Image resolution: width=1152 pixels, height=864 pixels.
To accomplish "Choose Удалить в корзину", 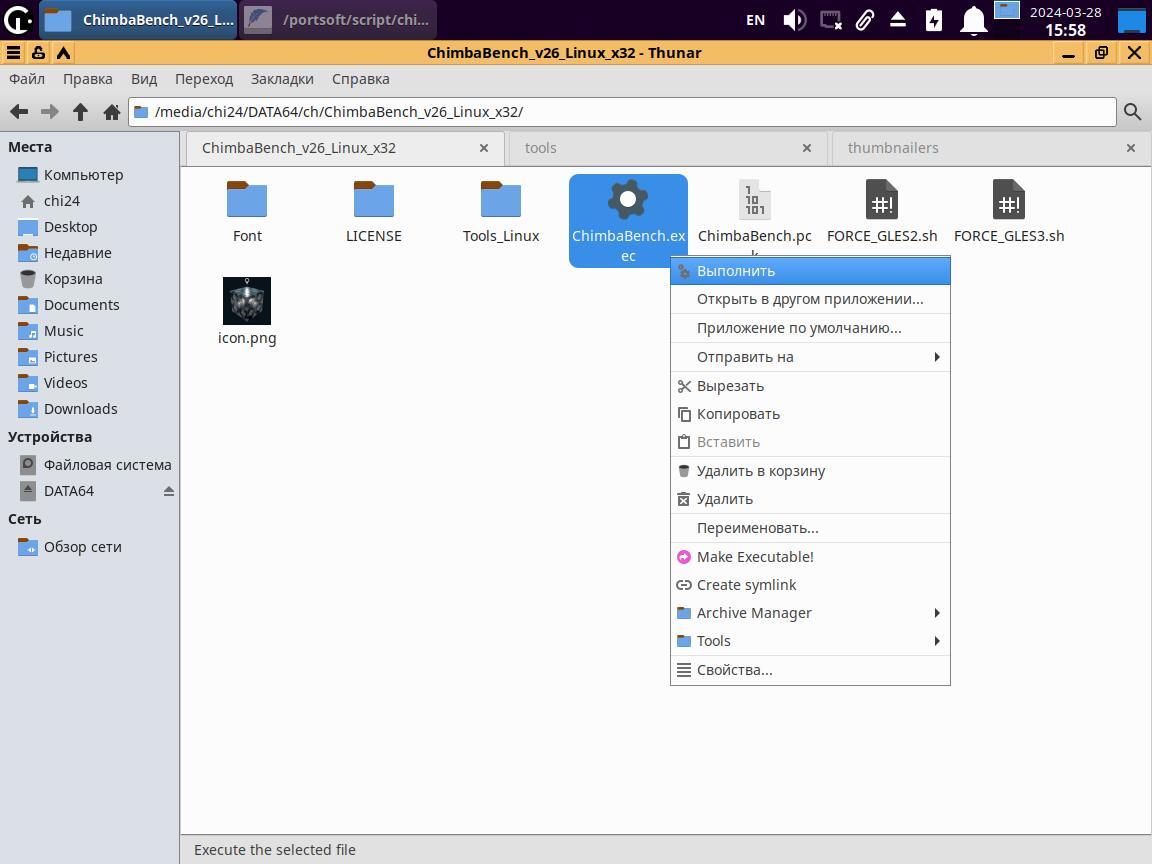I will point(810,471).
